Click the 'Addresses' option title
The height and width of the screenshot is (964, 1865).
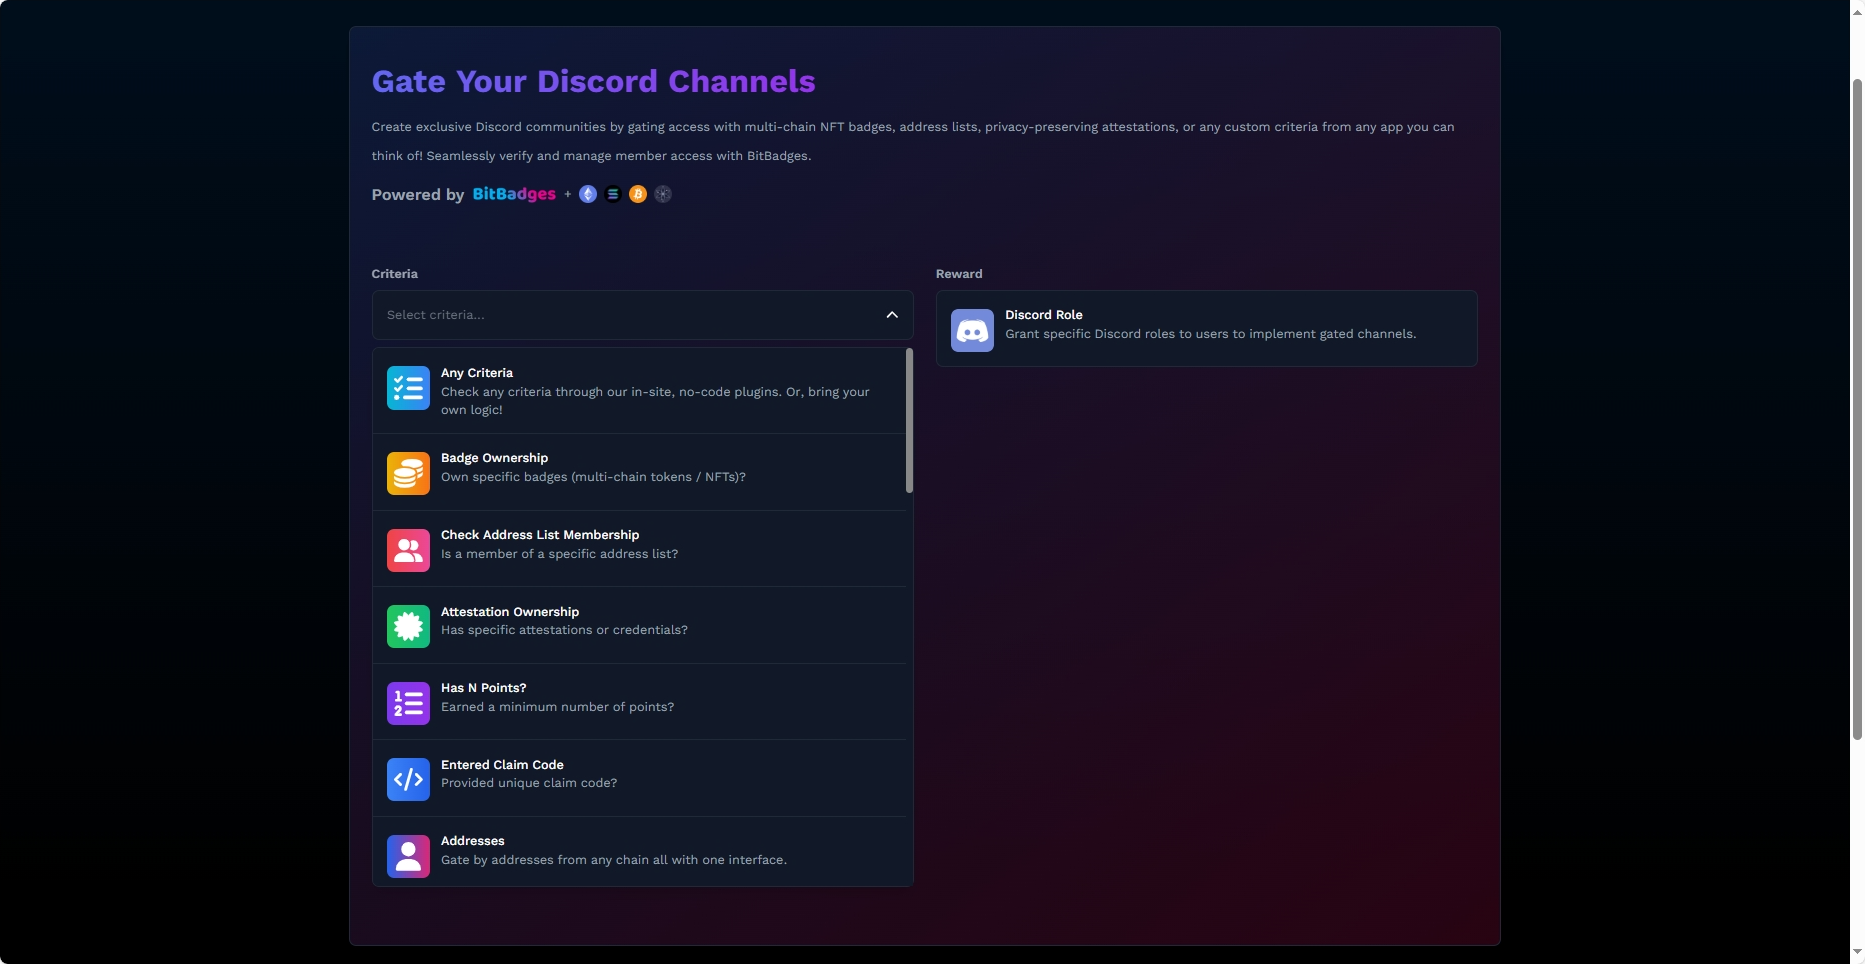click(x=472, y=841)
